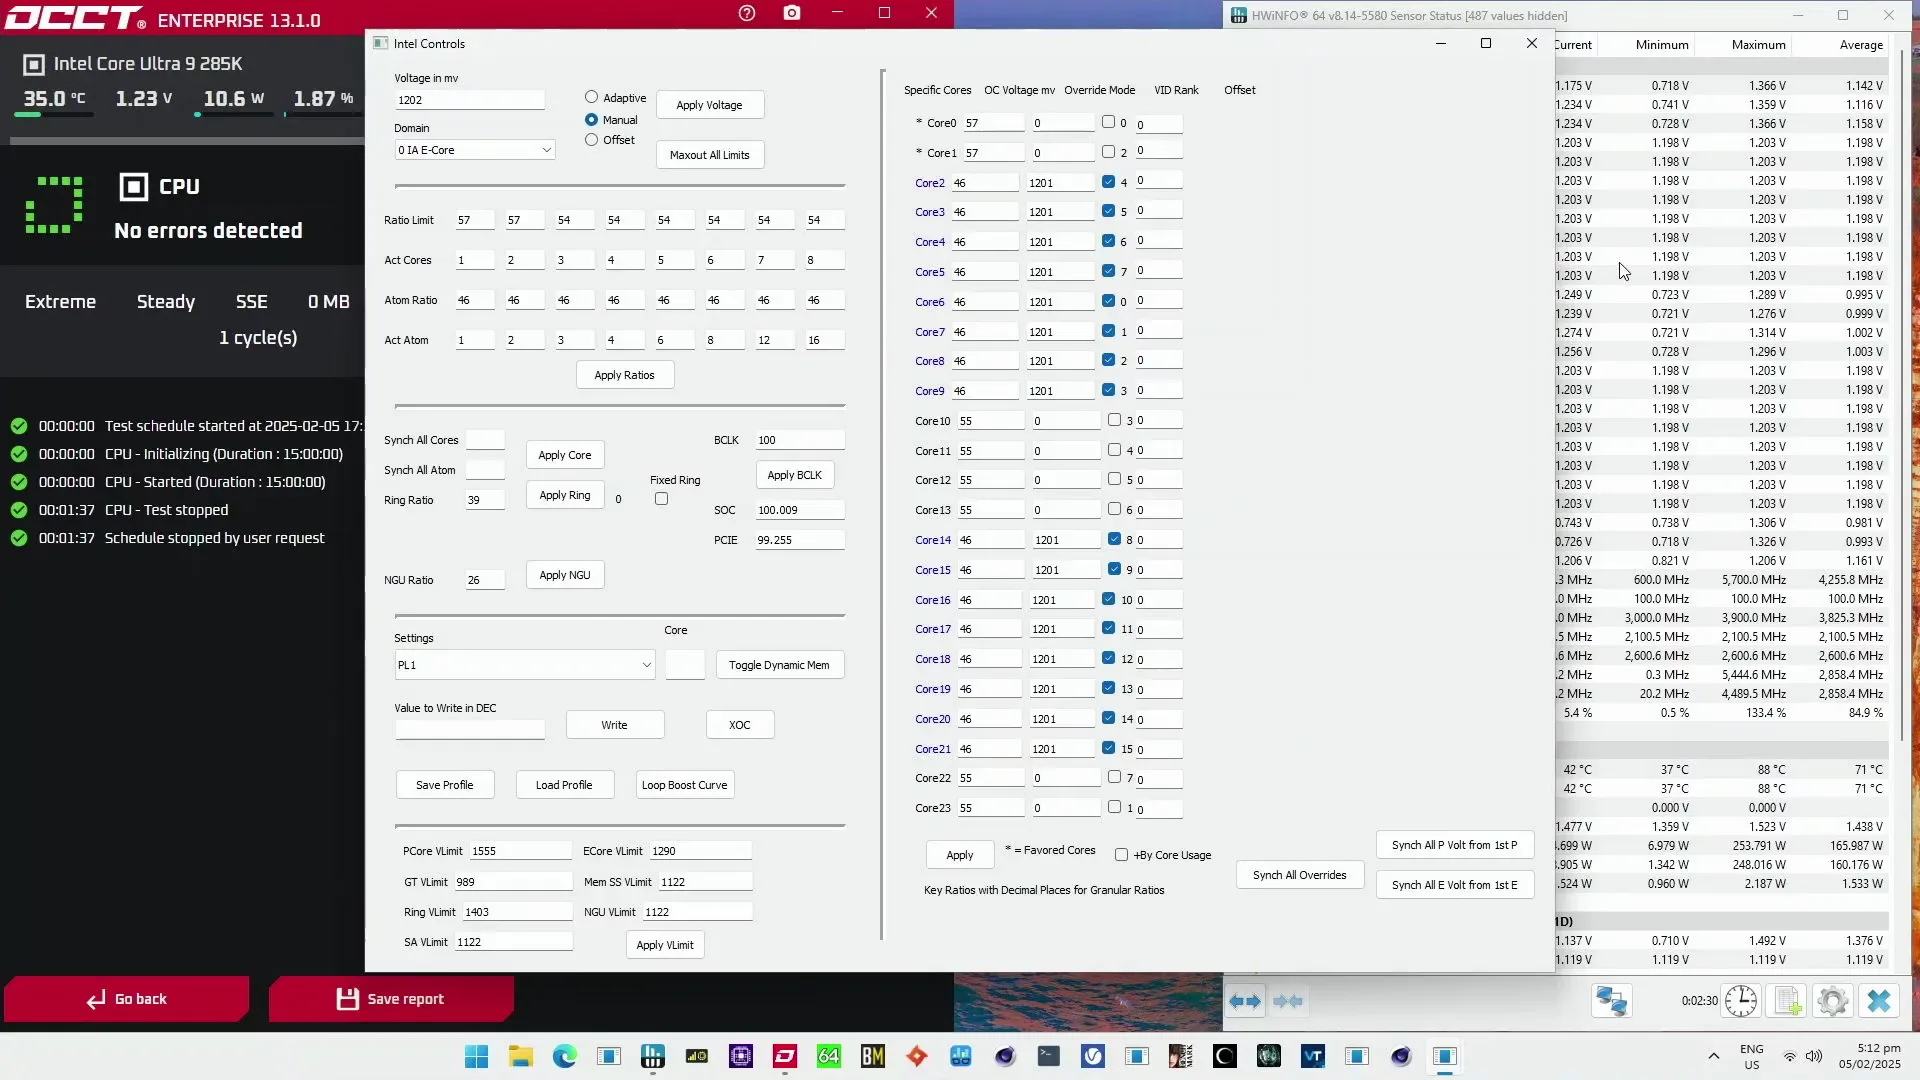Enable +By Core Usage checkbox
The width and height of the screenshot is (1920, 1080).
(x=1121, y=855)
